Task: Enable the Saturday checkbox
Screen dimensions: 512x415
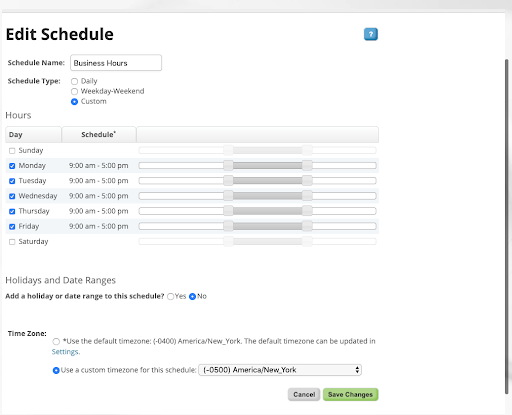Action: point(12,242)
